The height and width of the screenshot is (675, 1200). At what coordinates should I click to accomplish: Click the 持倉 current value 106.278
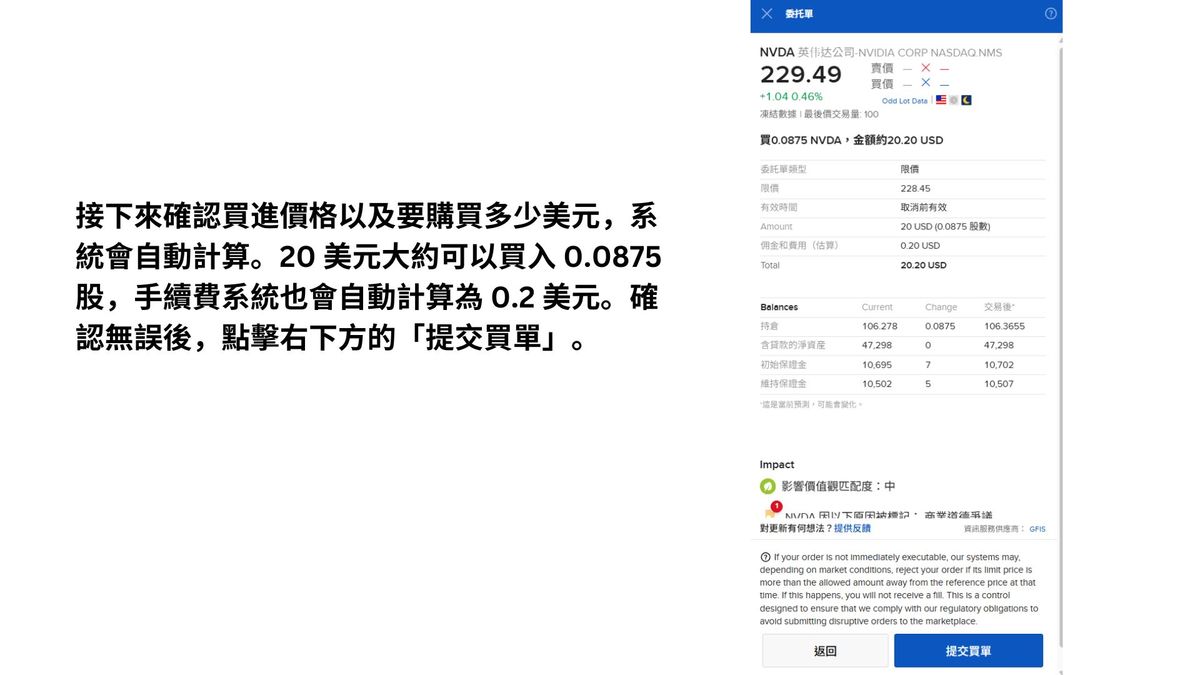tap(880, 326)
